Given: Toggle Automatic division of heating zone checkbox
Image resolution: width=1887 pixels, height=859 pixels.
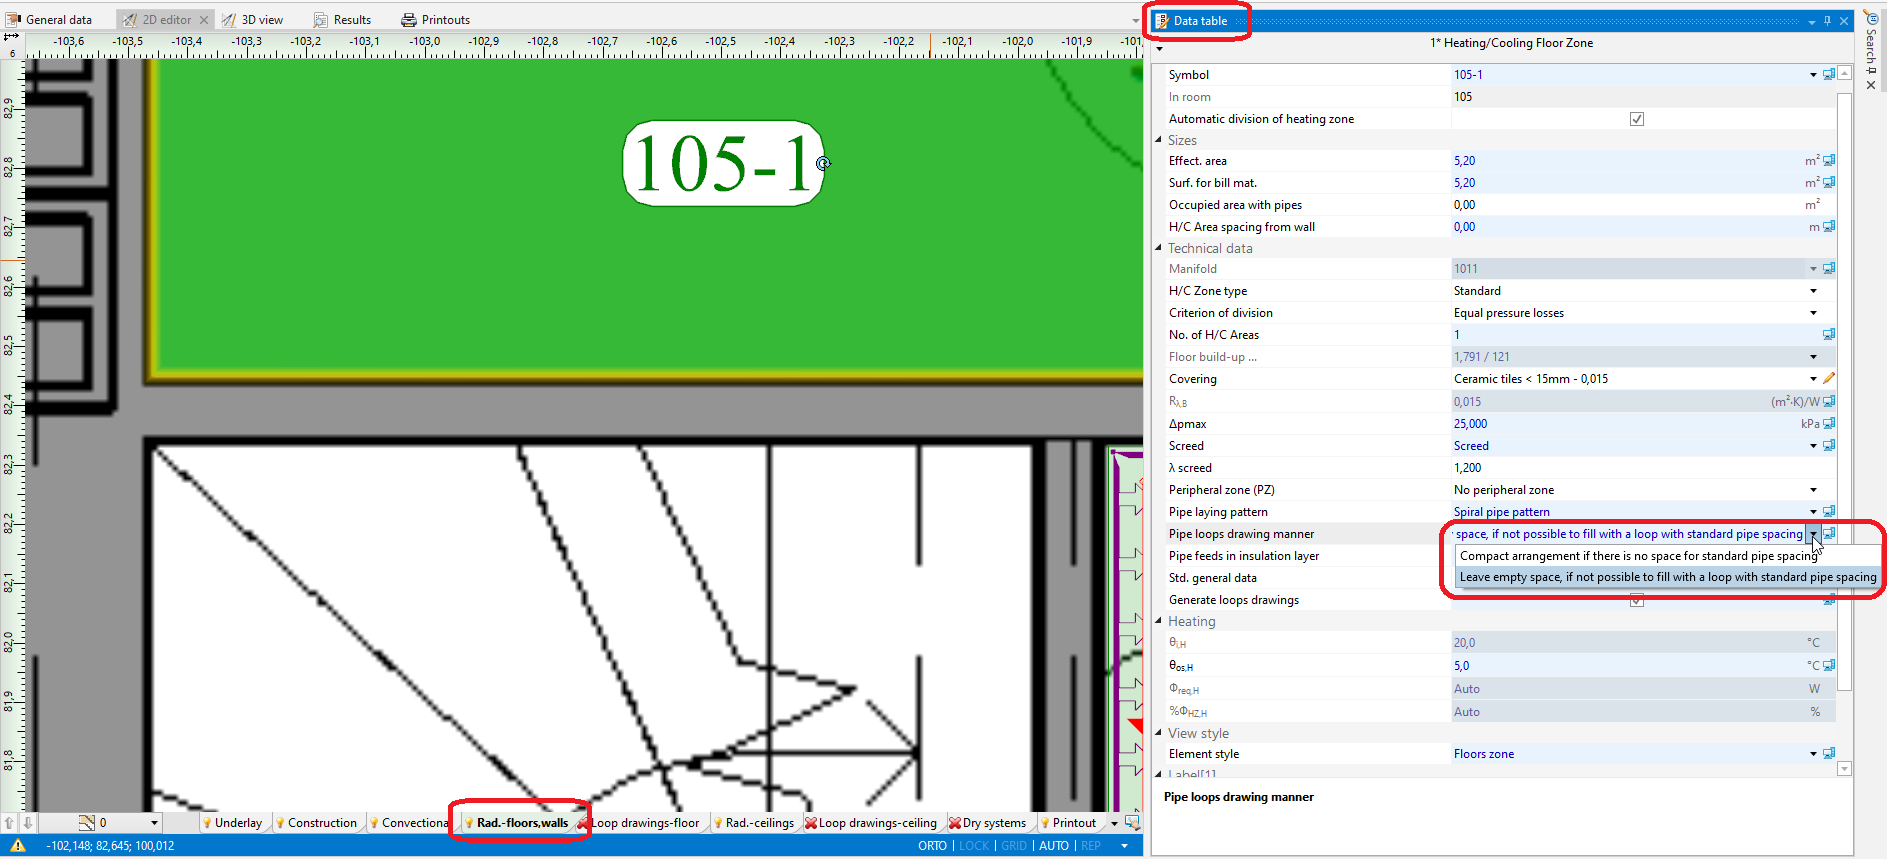Looking at the screenshot, I should (1636, 119).
